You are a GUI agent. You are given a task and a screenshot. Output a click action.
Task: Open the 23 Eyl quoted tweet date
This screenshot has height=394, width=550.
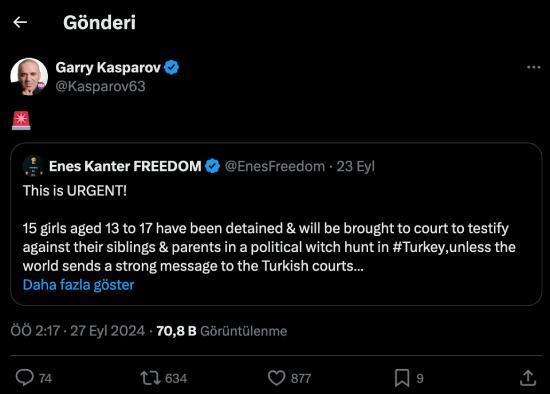[x=356, y=166]
